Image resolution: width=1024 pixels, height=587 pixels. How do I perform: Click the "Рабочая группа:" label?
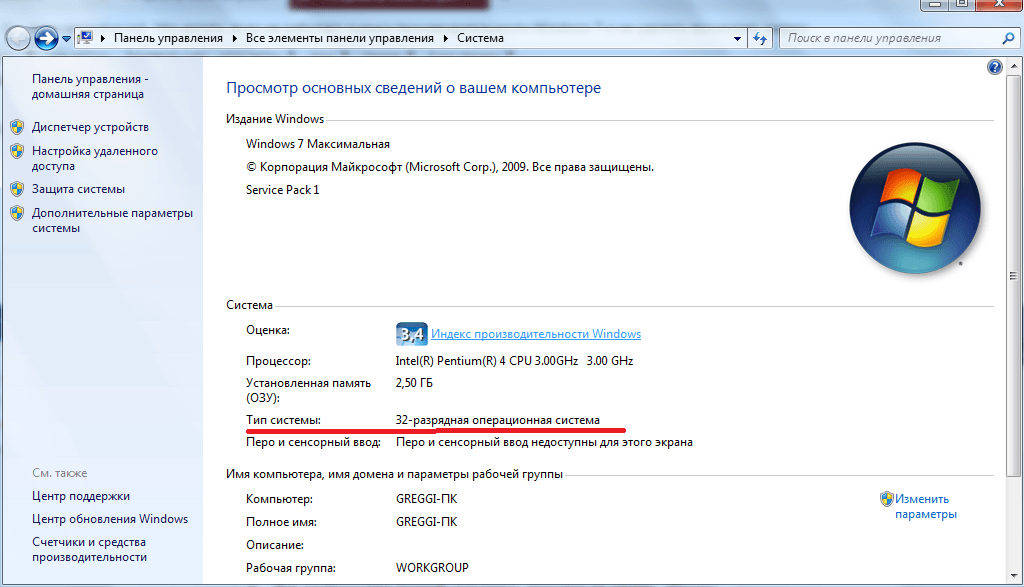pos(291,568)
